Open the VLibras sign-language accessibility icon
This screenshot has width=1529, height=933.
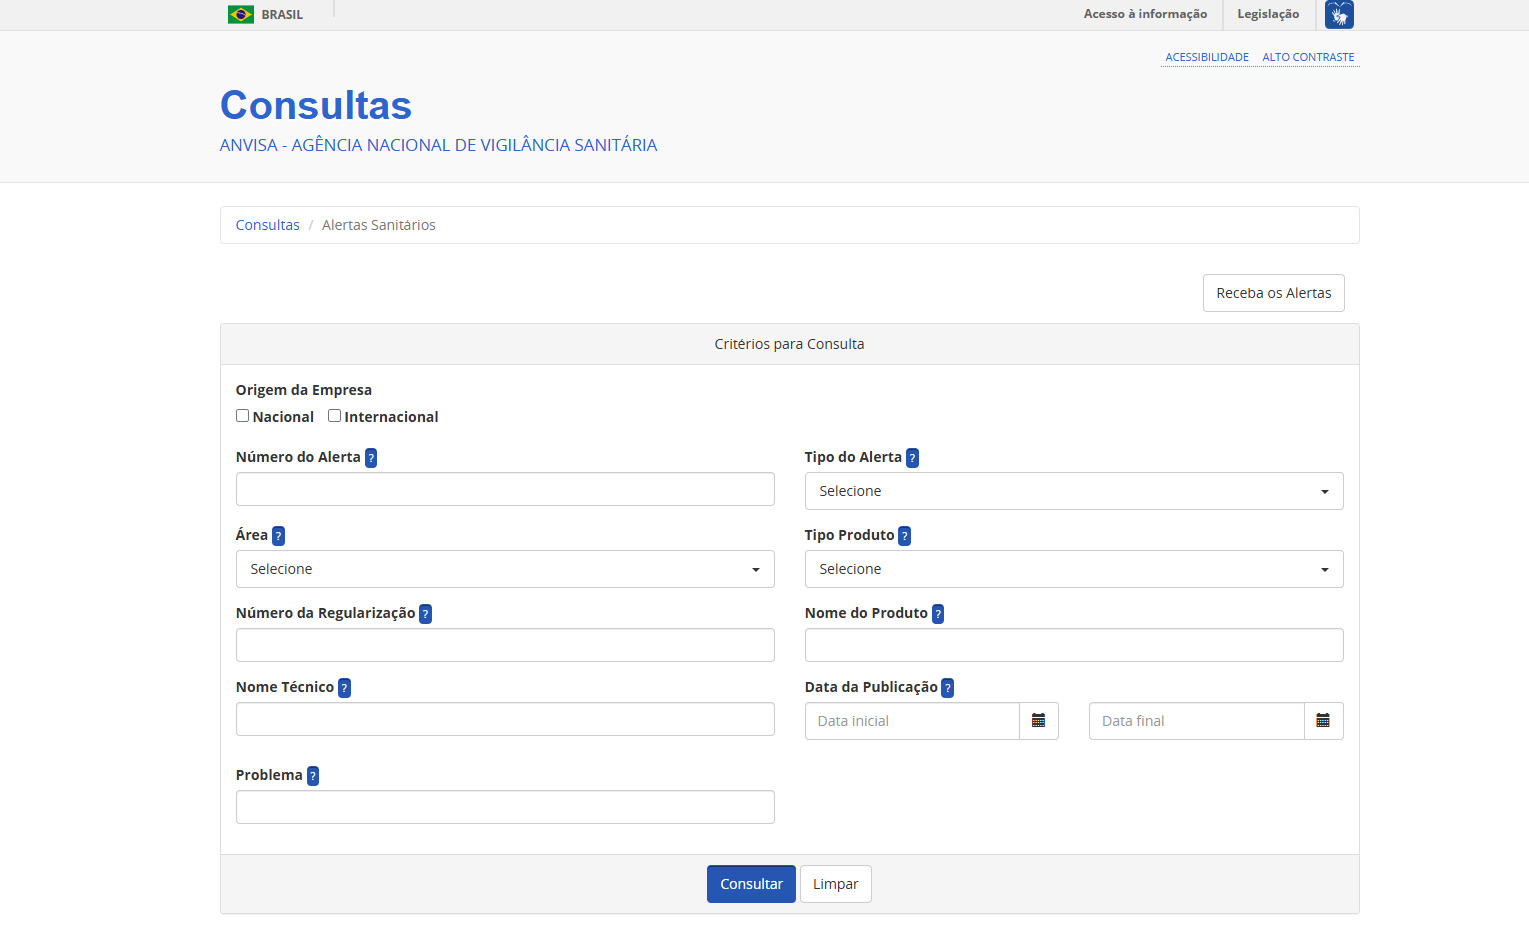[1339, 14]
